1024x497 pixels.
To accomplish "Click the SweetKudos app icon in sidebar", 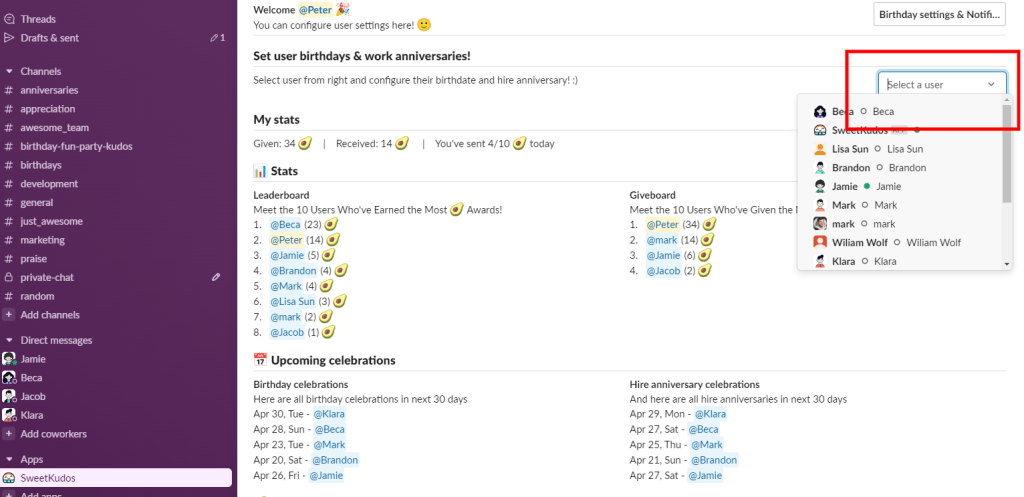I will coord(9,478).
